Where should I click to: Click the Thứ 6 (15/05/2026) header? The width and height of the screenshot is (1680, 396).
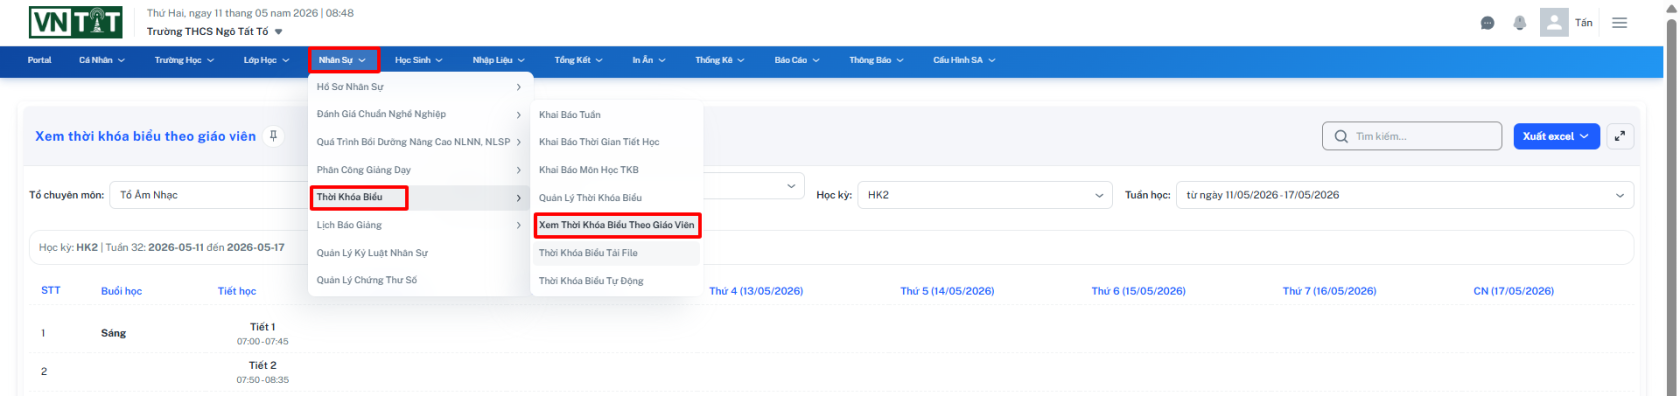click(1138, 291)
